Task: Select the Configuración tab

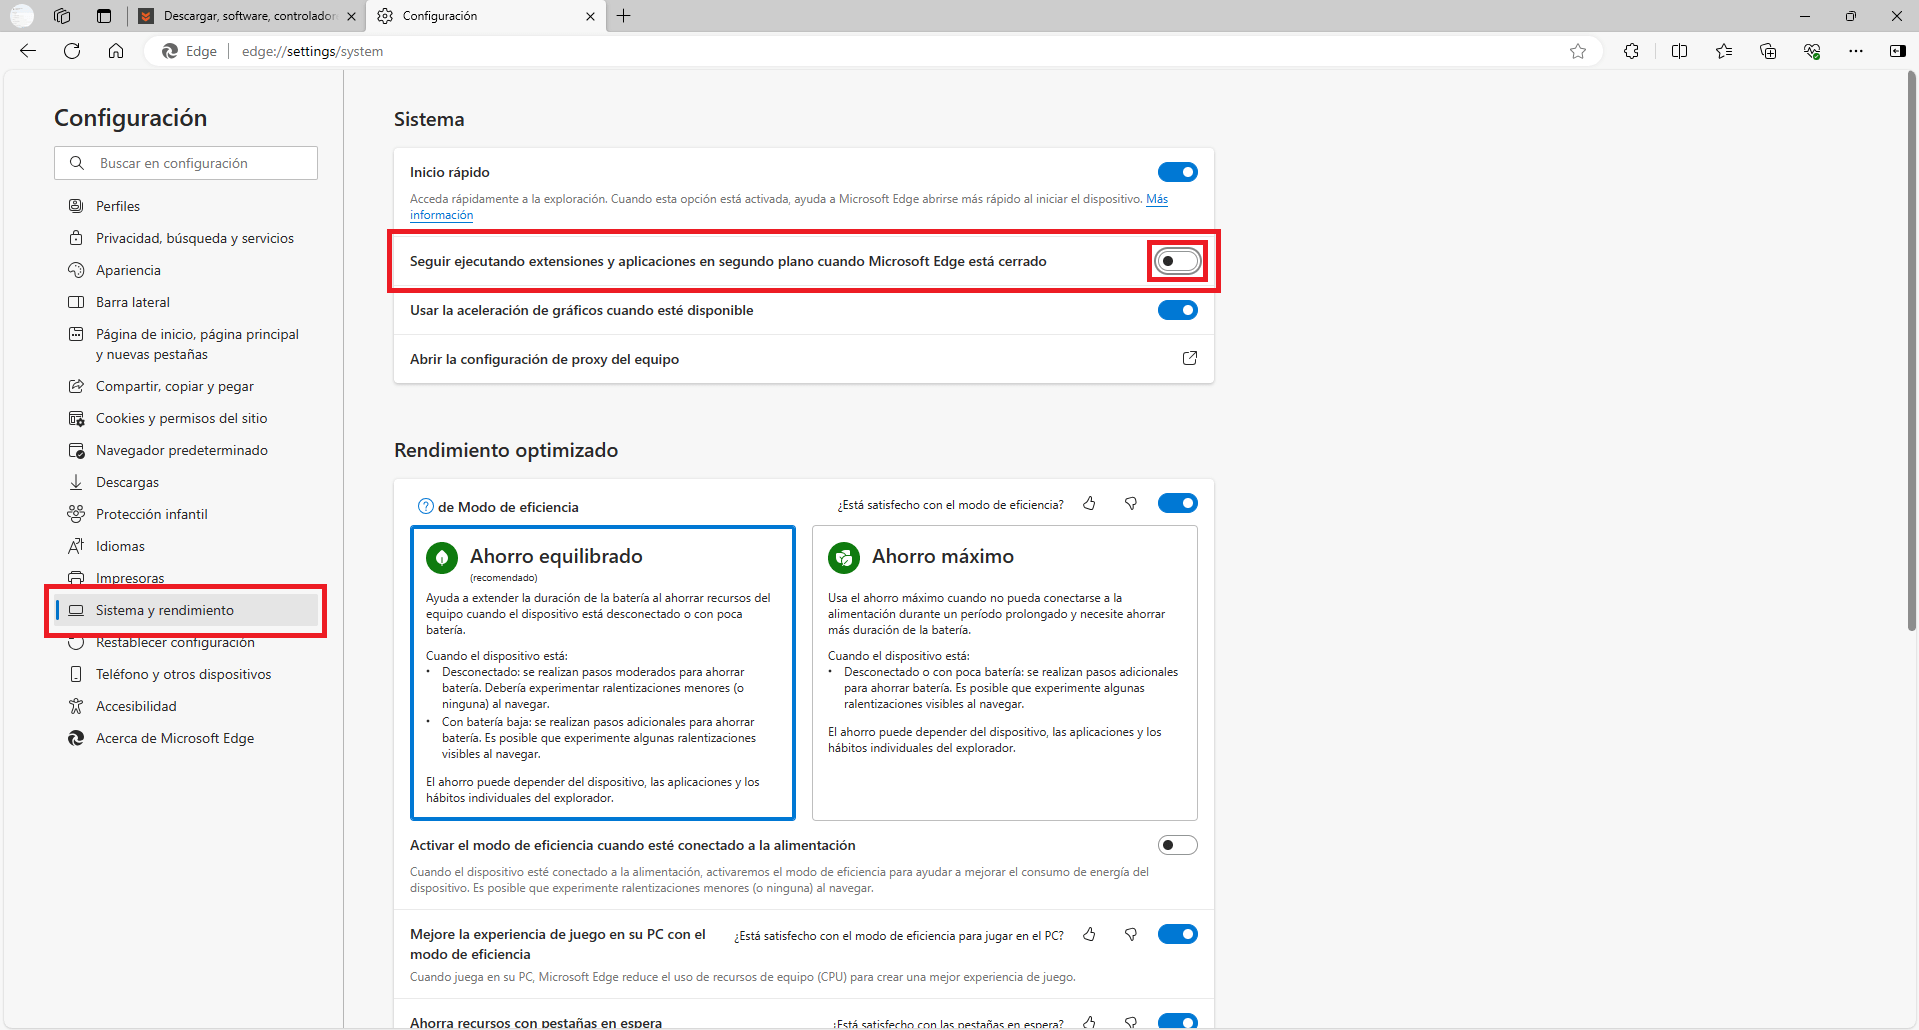Action: tap(486, 16)
